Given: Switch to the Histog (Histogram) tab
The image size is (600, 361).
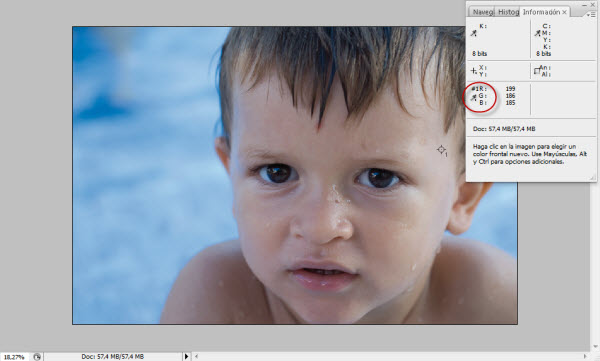Looking at the screenshot, I should coord(507,12).
